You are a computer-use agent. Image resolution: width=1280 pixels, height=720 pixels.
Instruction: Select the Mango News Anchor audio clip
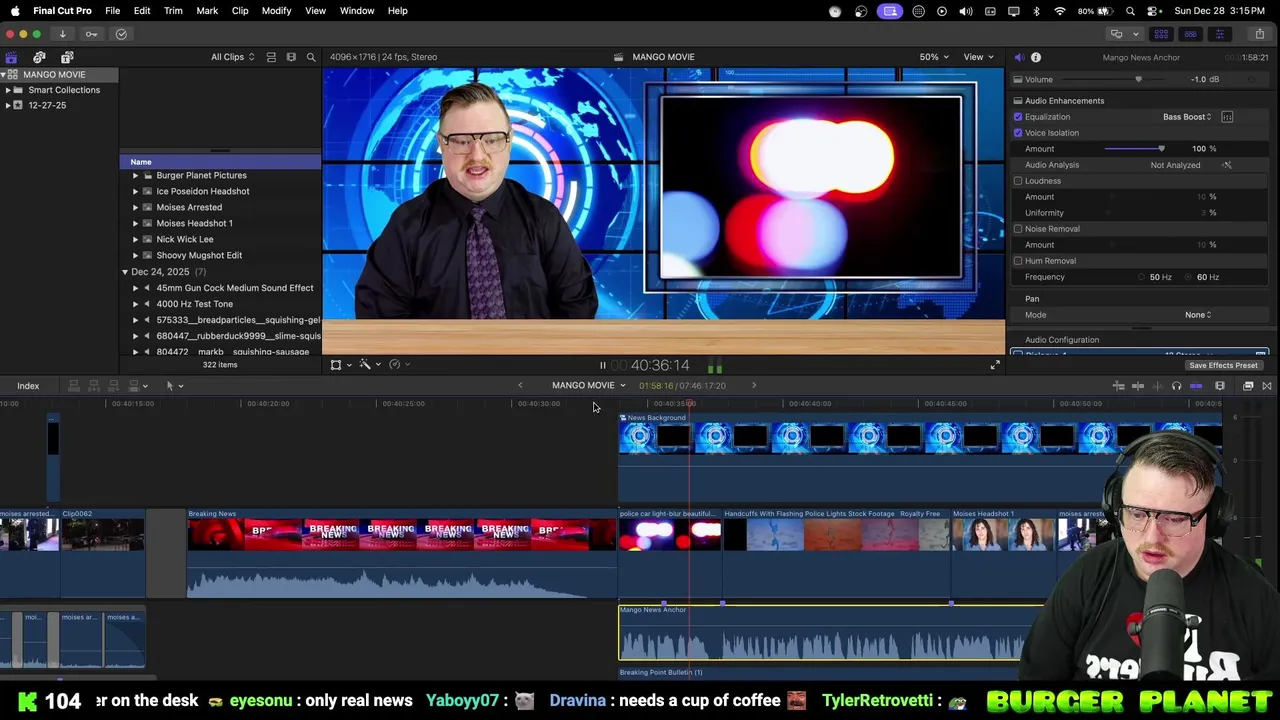click(830, 632)
